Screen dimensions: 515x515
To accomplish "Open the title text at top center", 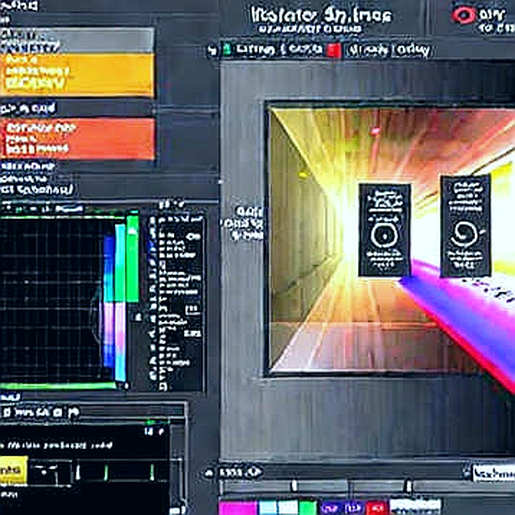I will [321, 15].
